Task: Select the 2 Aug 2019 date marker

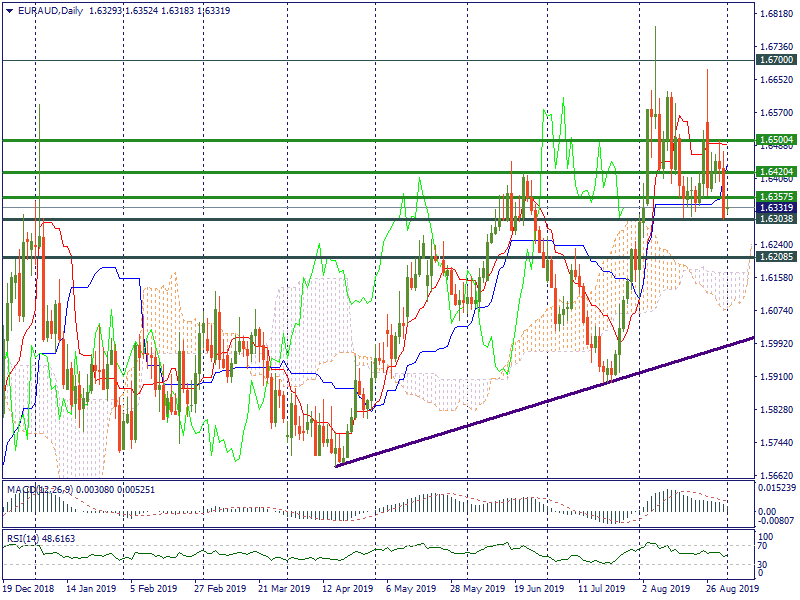Action: pos(664,590)
